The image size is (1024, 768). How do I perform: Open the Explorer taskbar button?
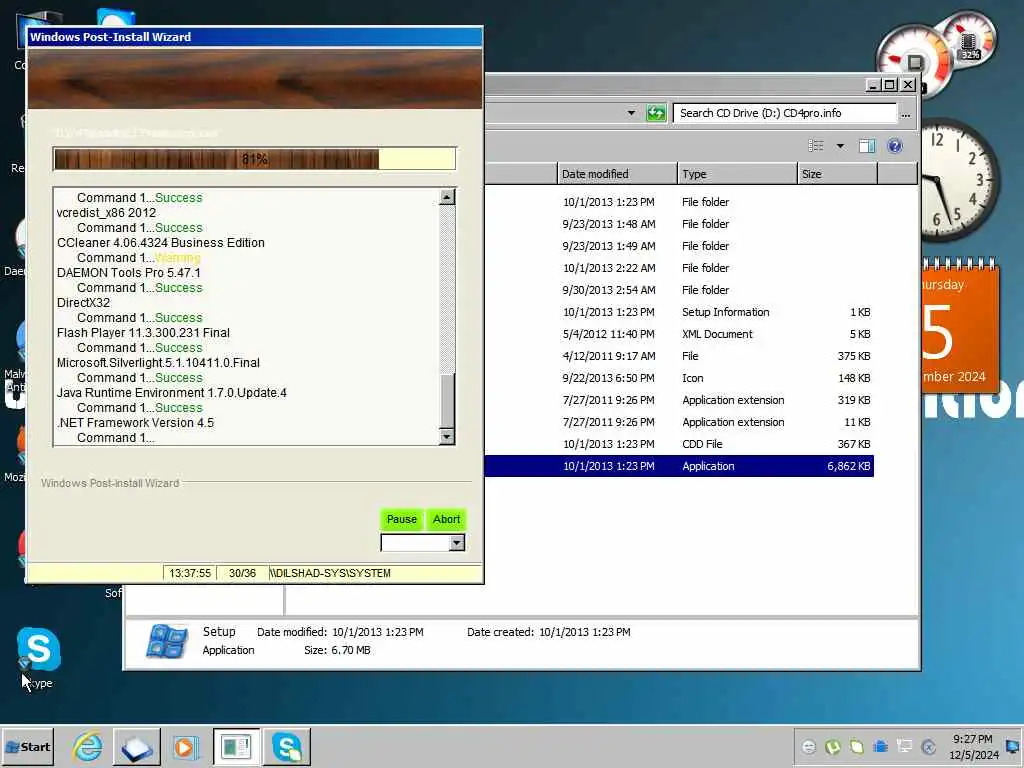tap(137, 747)
